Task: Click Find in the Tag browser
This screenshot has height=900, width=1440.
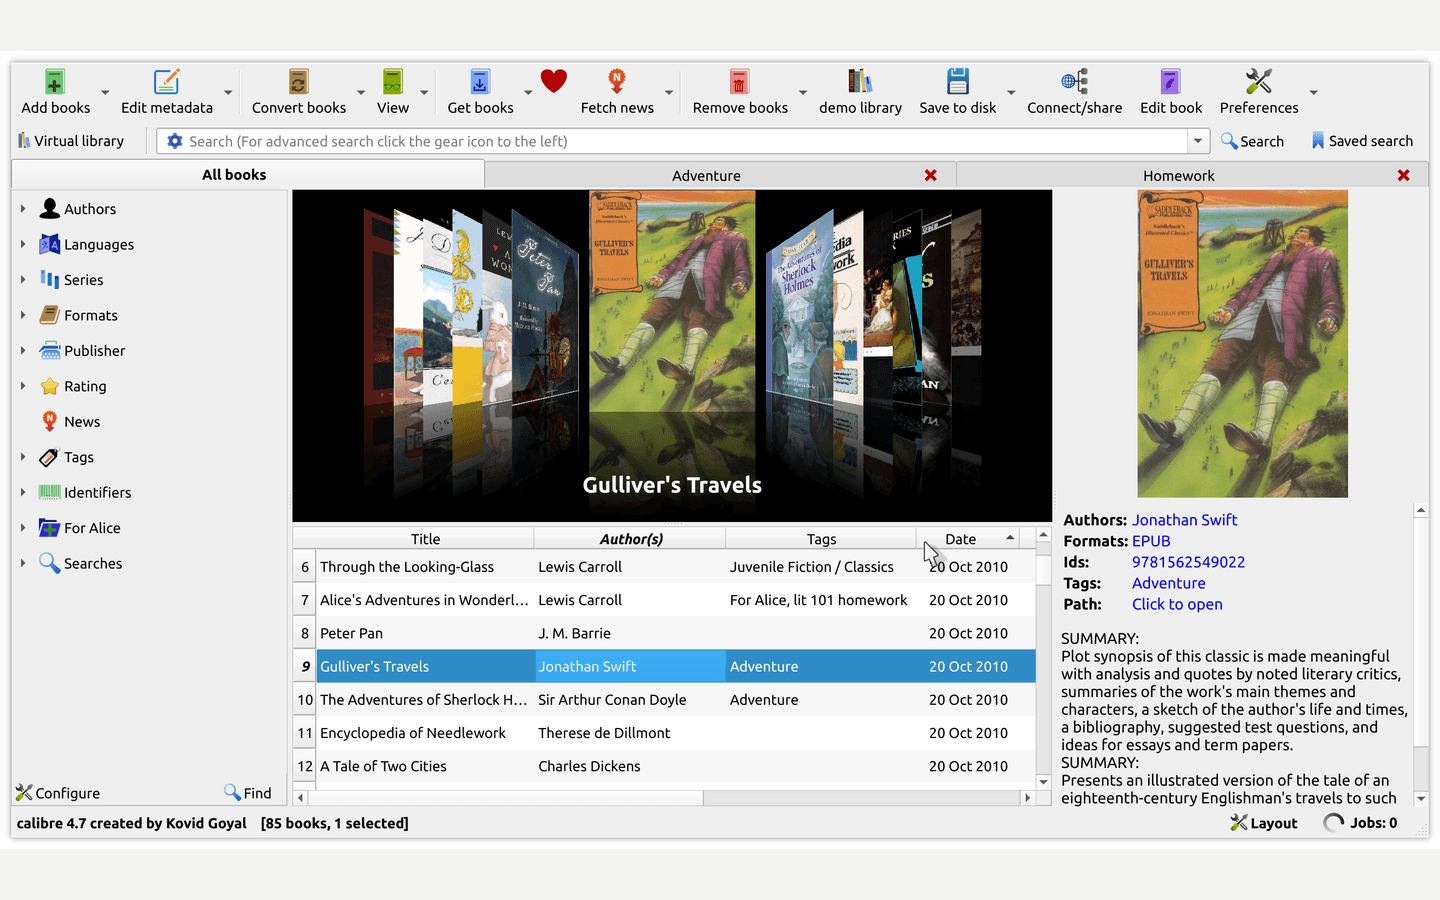Action: (248, 793)
